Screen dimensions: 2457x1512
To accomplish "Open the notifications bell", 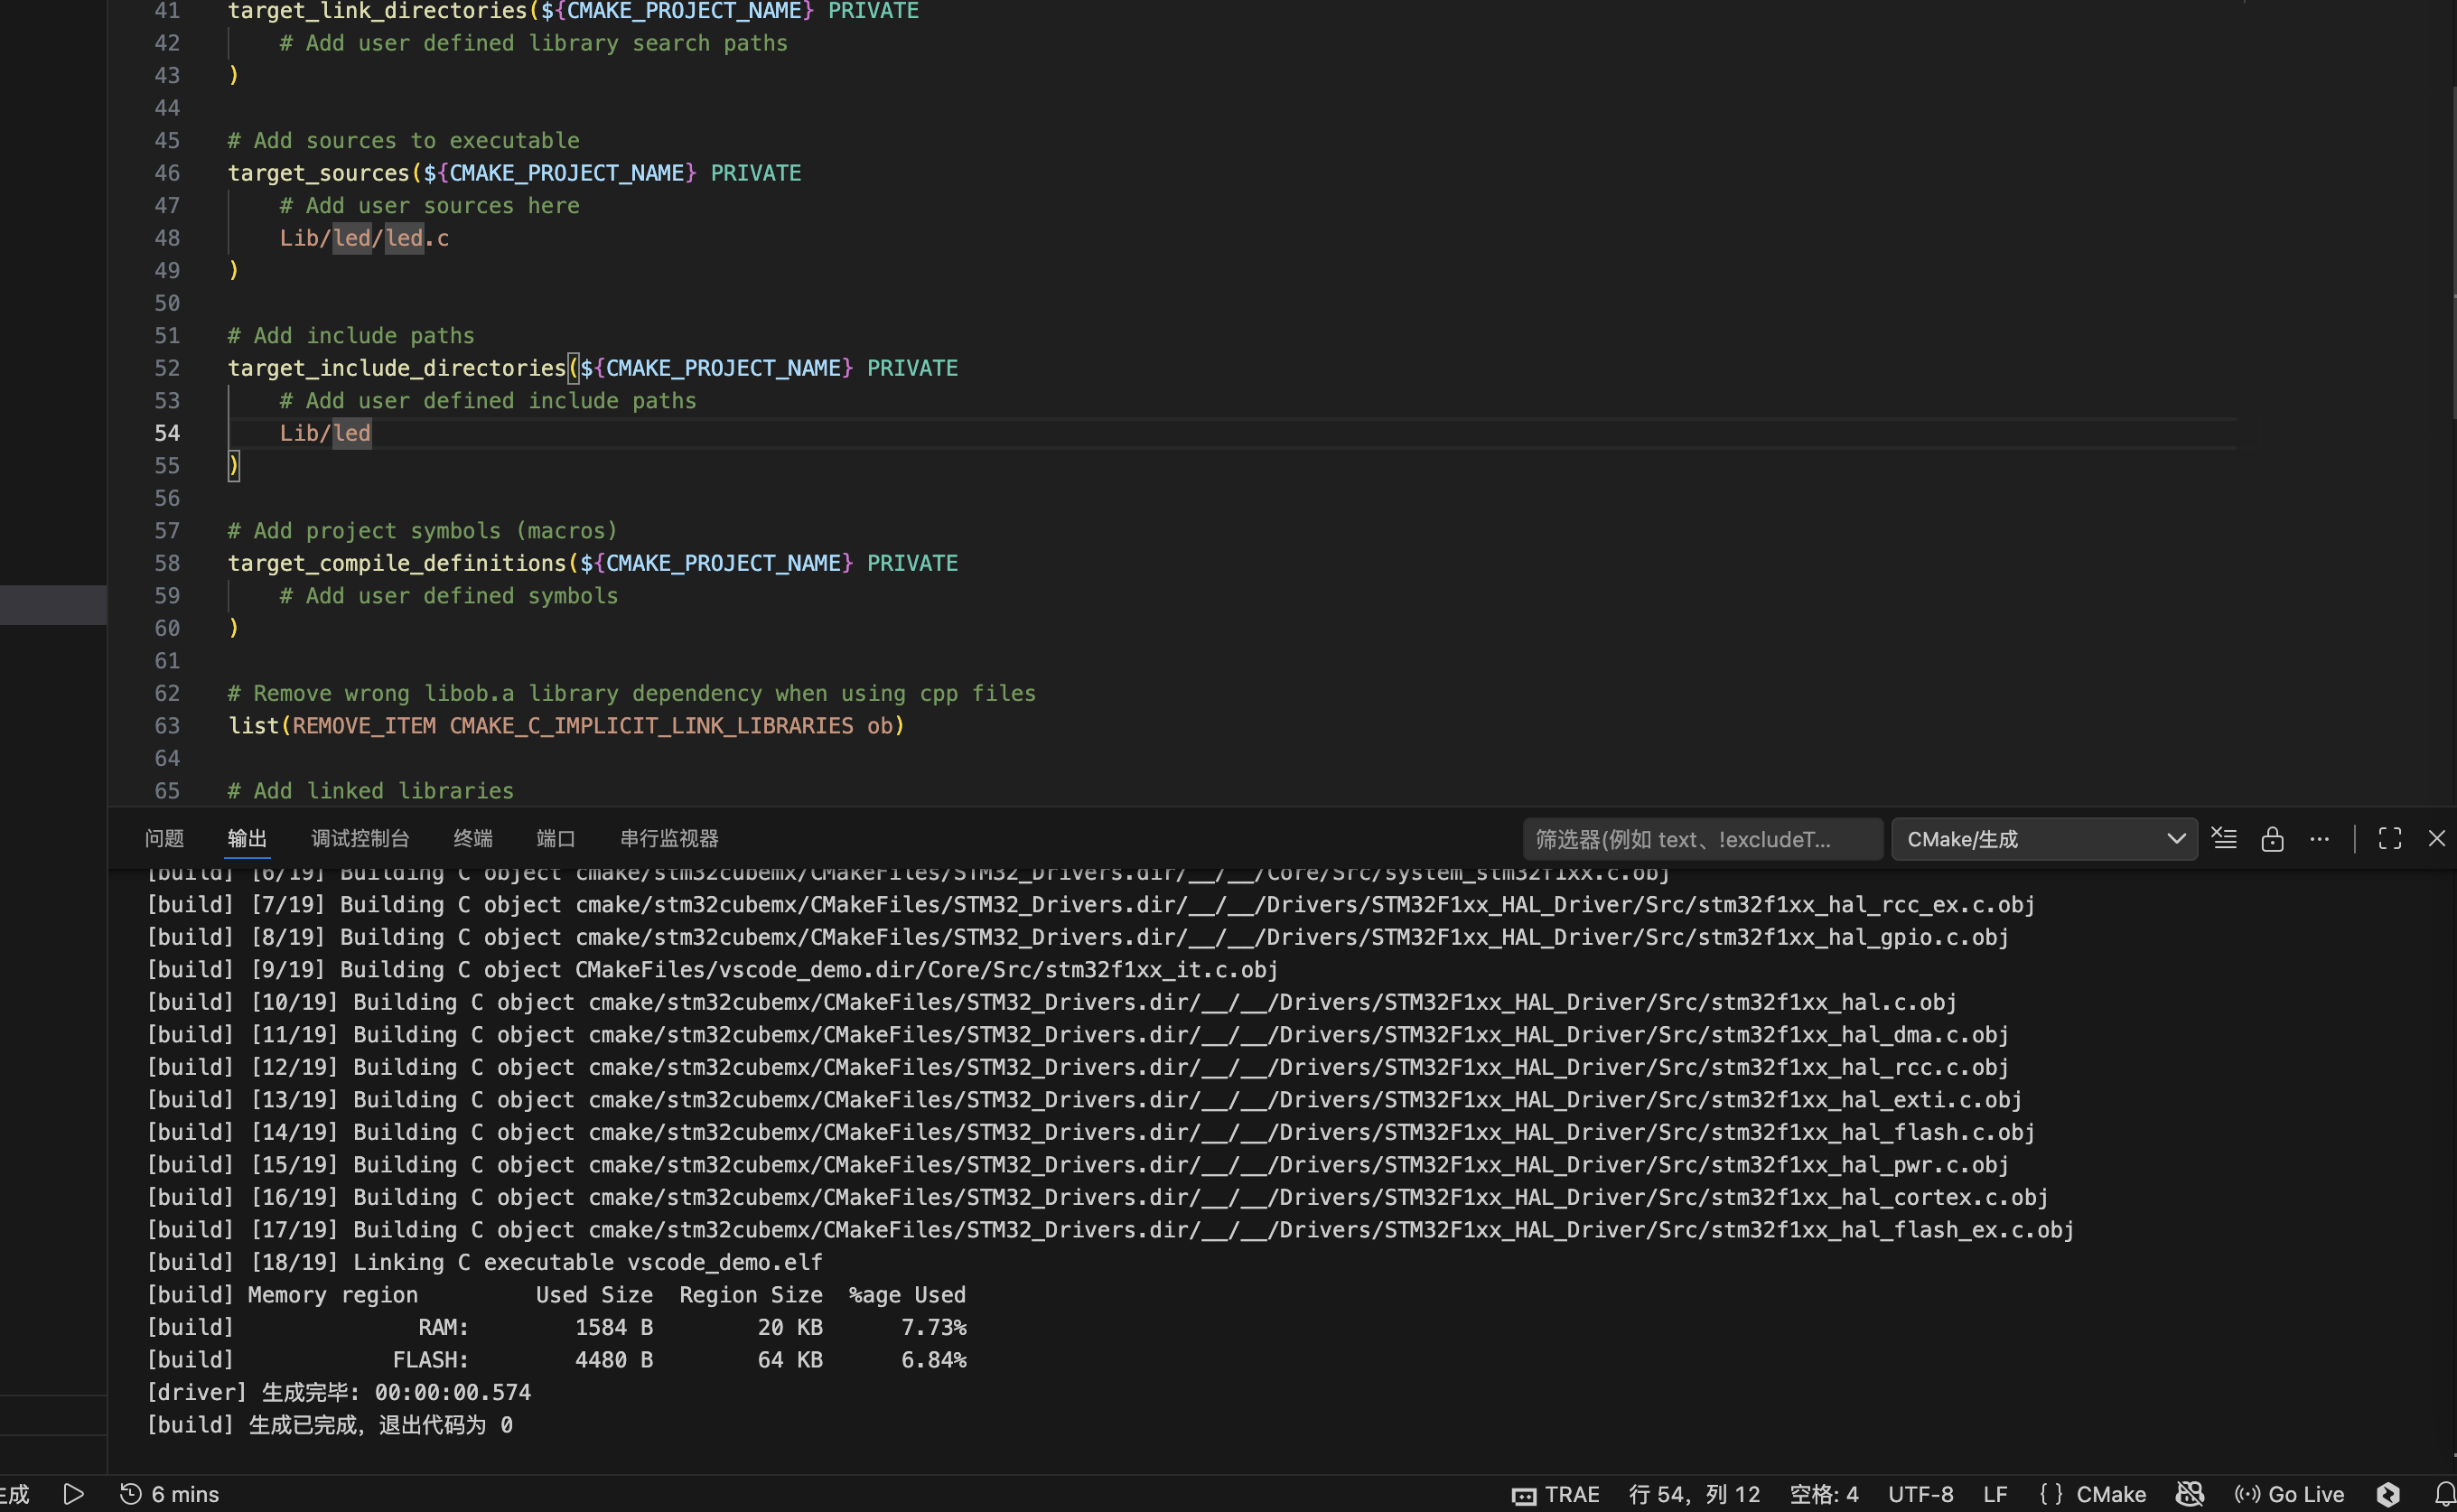I will click(2444, 1493).
